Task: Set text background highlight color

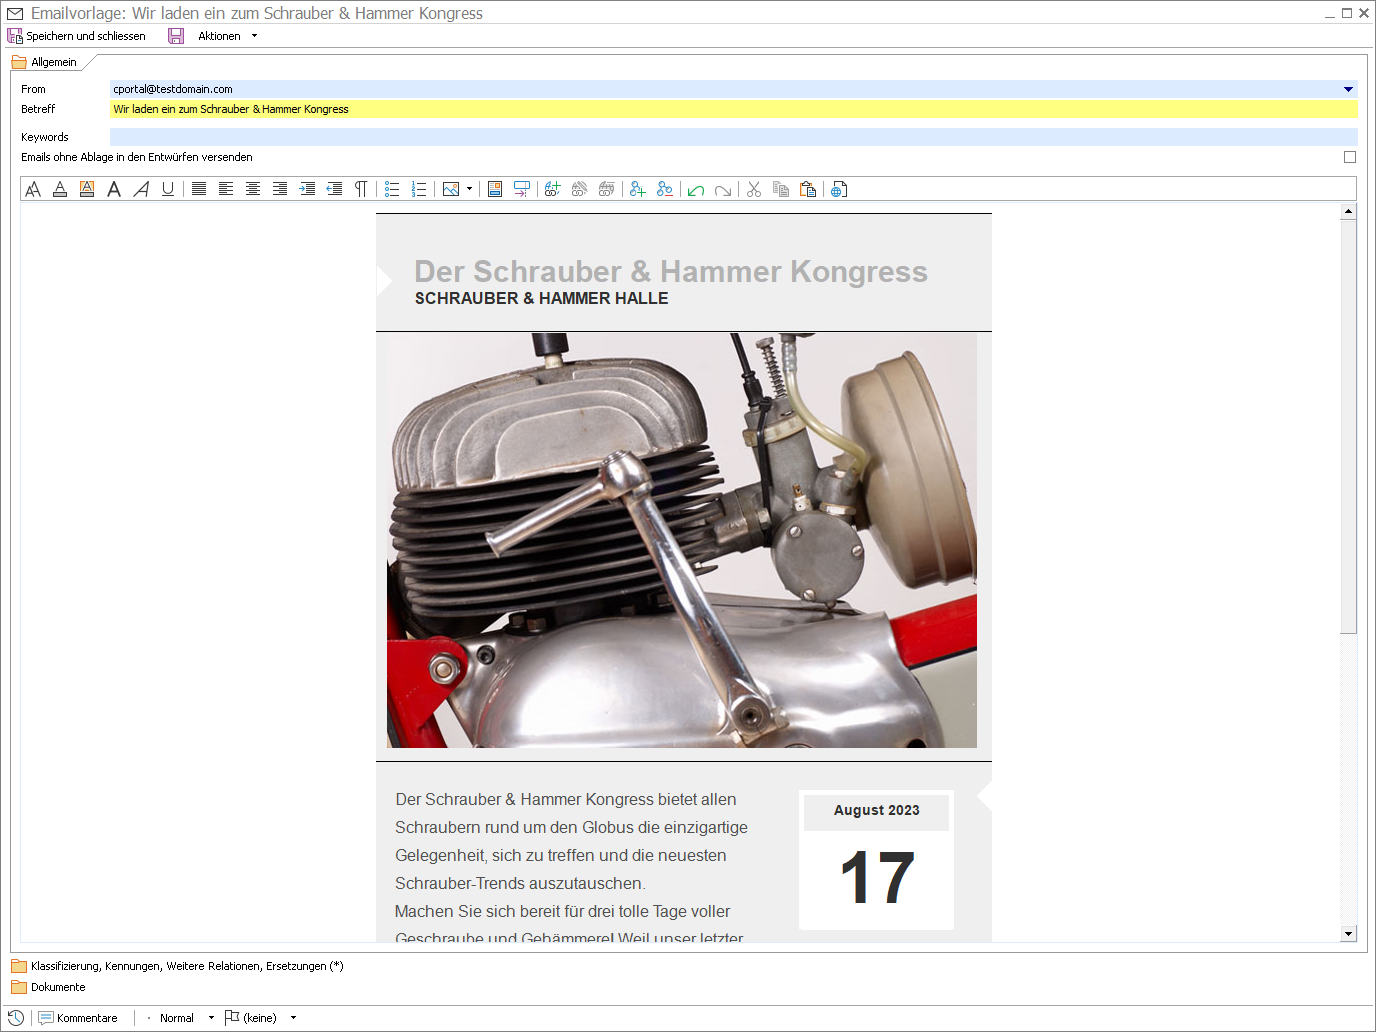Action: tap(87, 189)
